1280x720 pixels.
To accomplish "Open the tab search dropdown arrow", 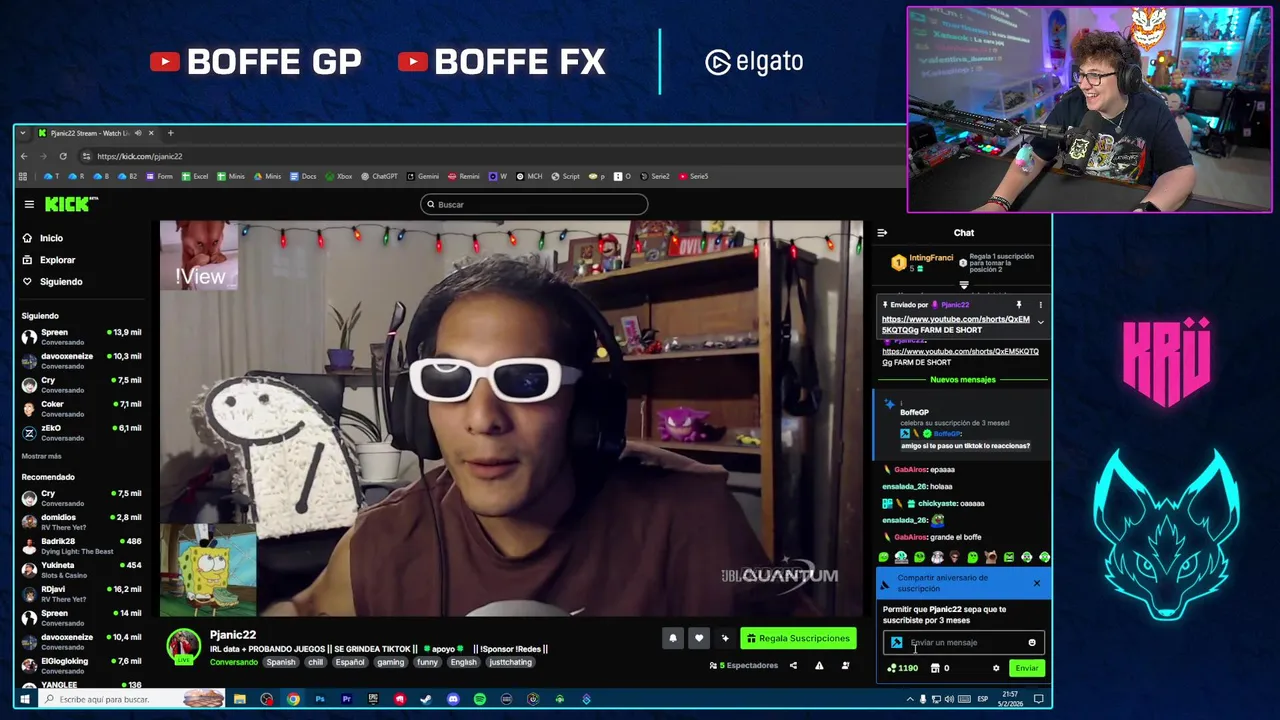I will (23, 133).
